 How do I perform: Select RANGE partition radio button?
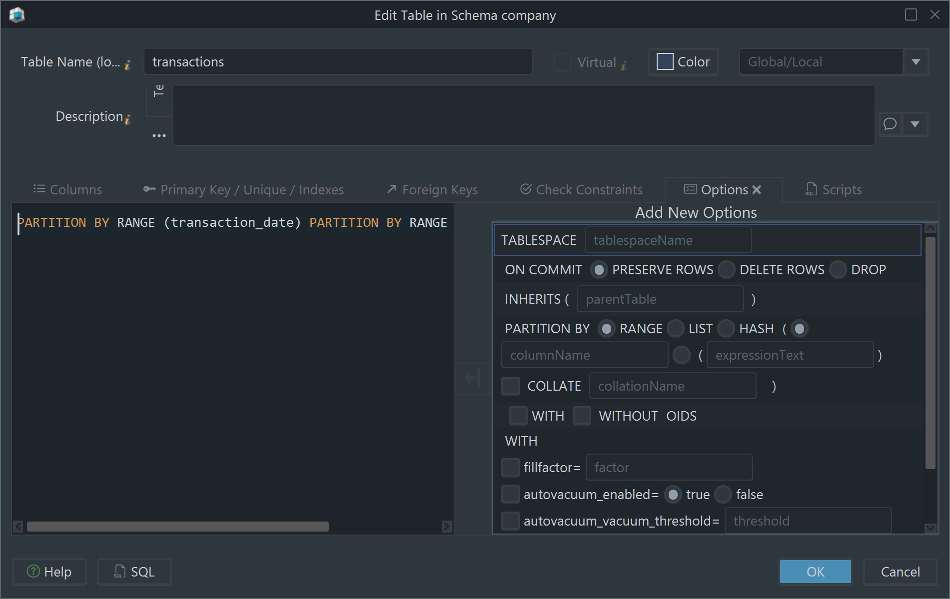[x=606, y=328]
